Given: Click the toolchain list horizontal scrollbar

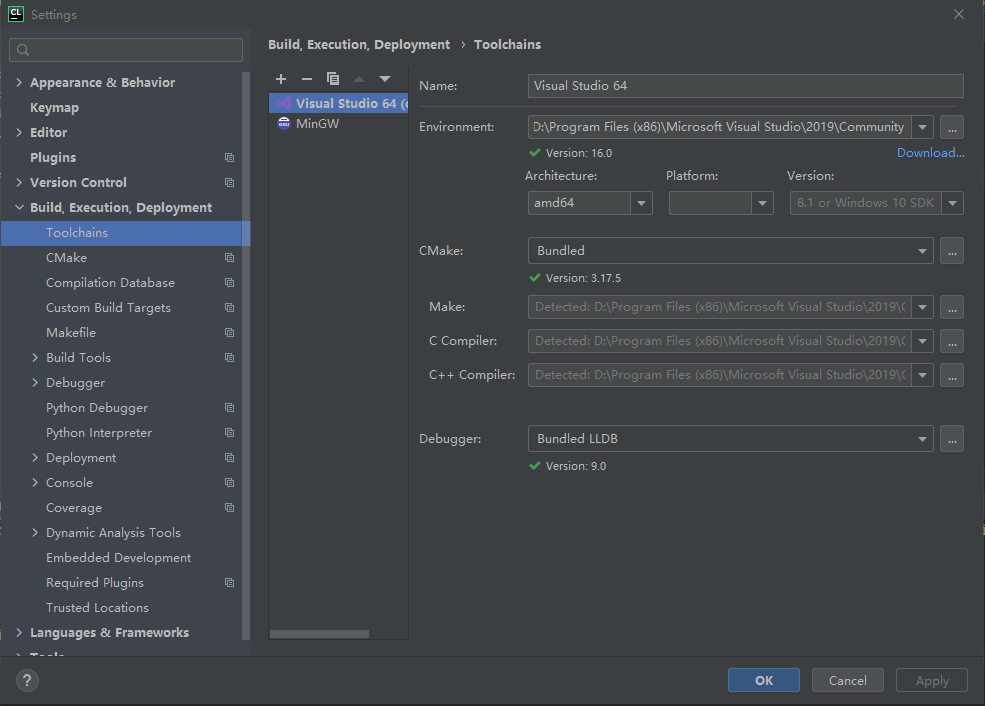Looking at the screenshot, I should [319, 634].
